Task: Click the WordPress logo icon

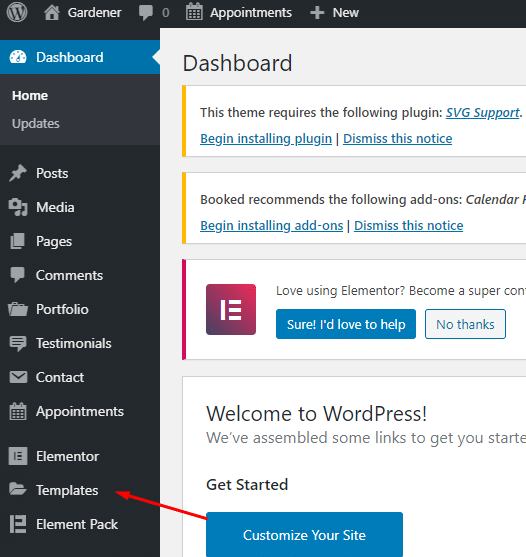Action: pyautogui.click(x=17, y=12)
